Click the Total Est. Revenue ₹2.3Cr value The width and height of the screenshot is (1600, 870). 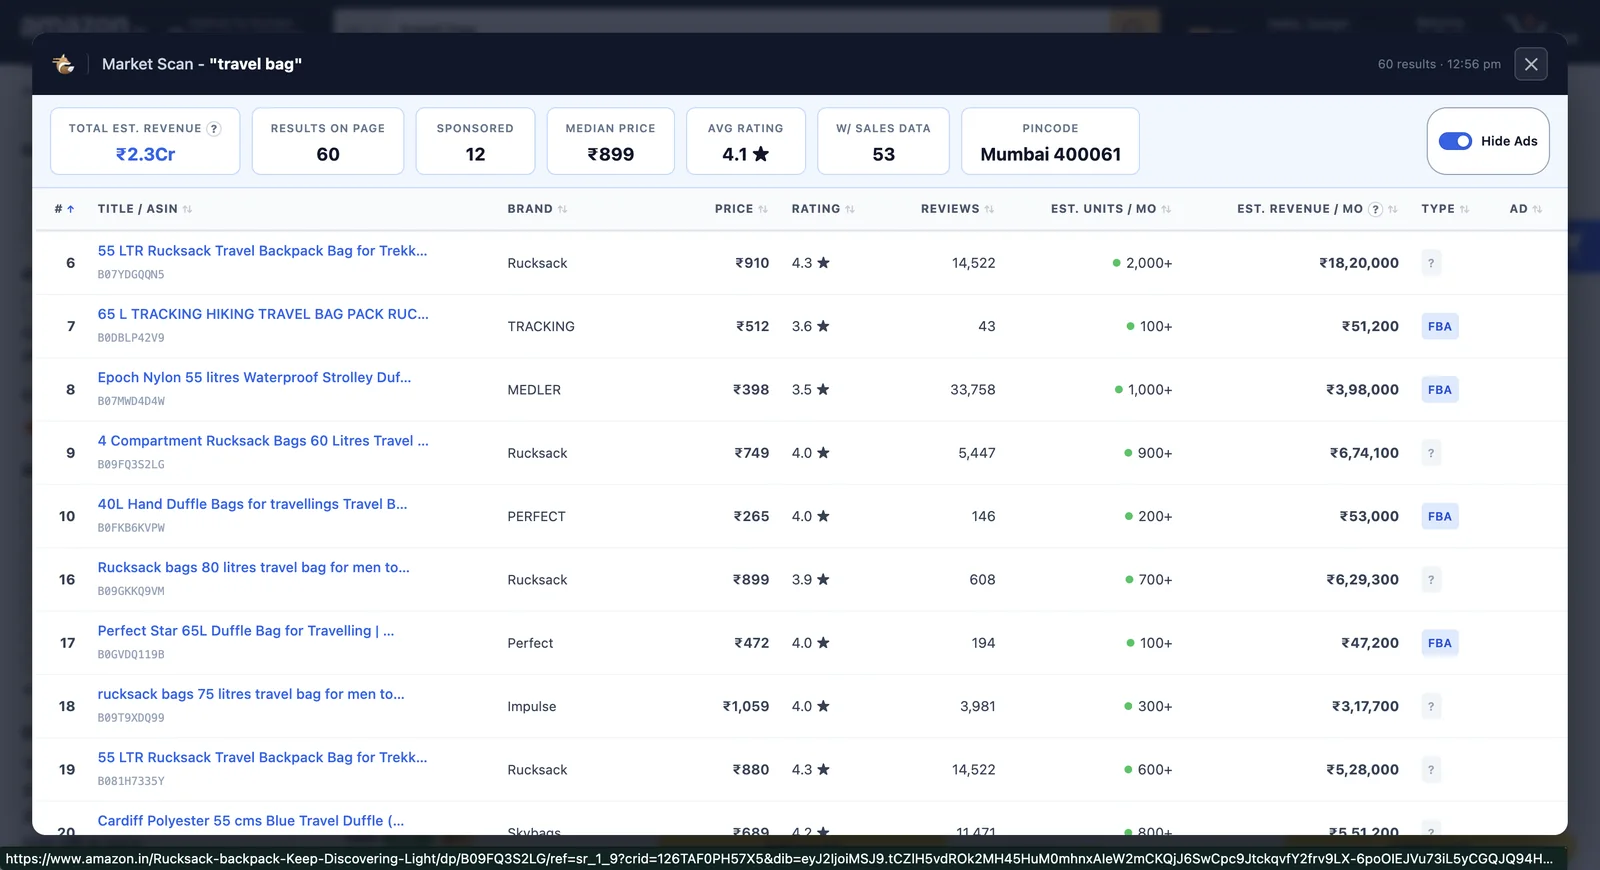coord(145,154)
